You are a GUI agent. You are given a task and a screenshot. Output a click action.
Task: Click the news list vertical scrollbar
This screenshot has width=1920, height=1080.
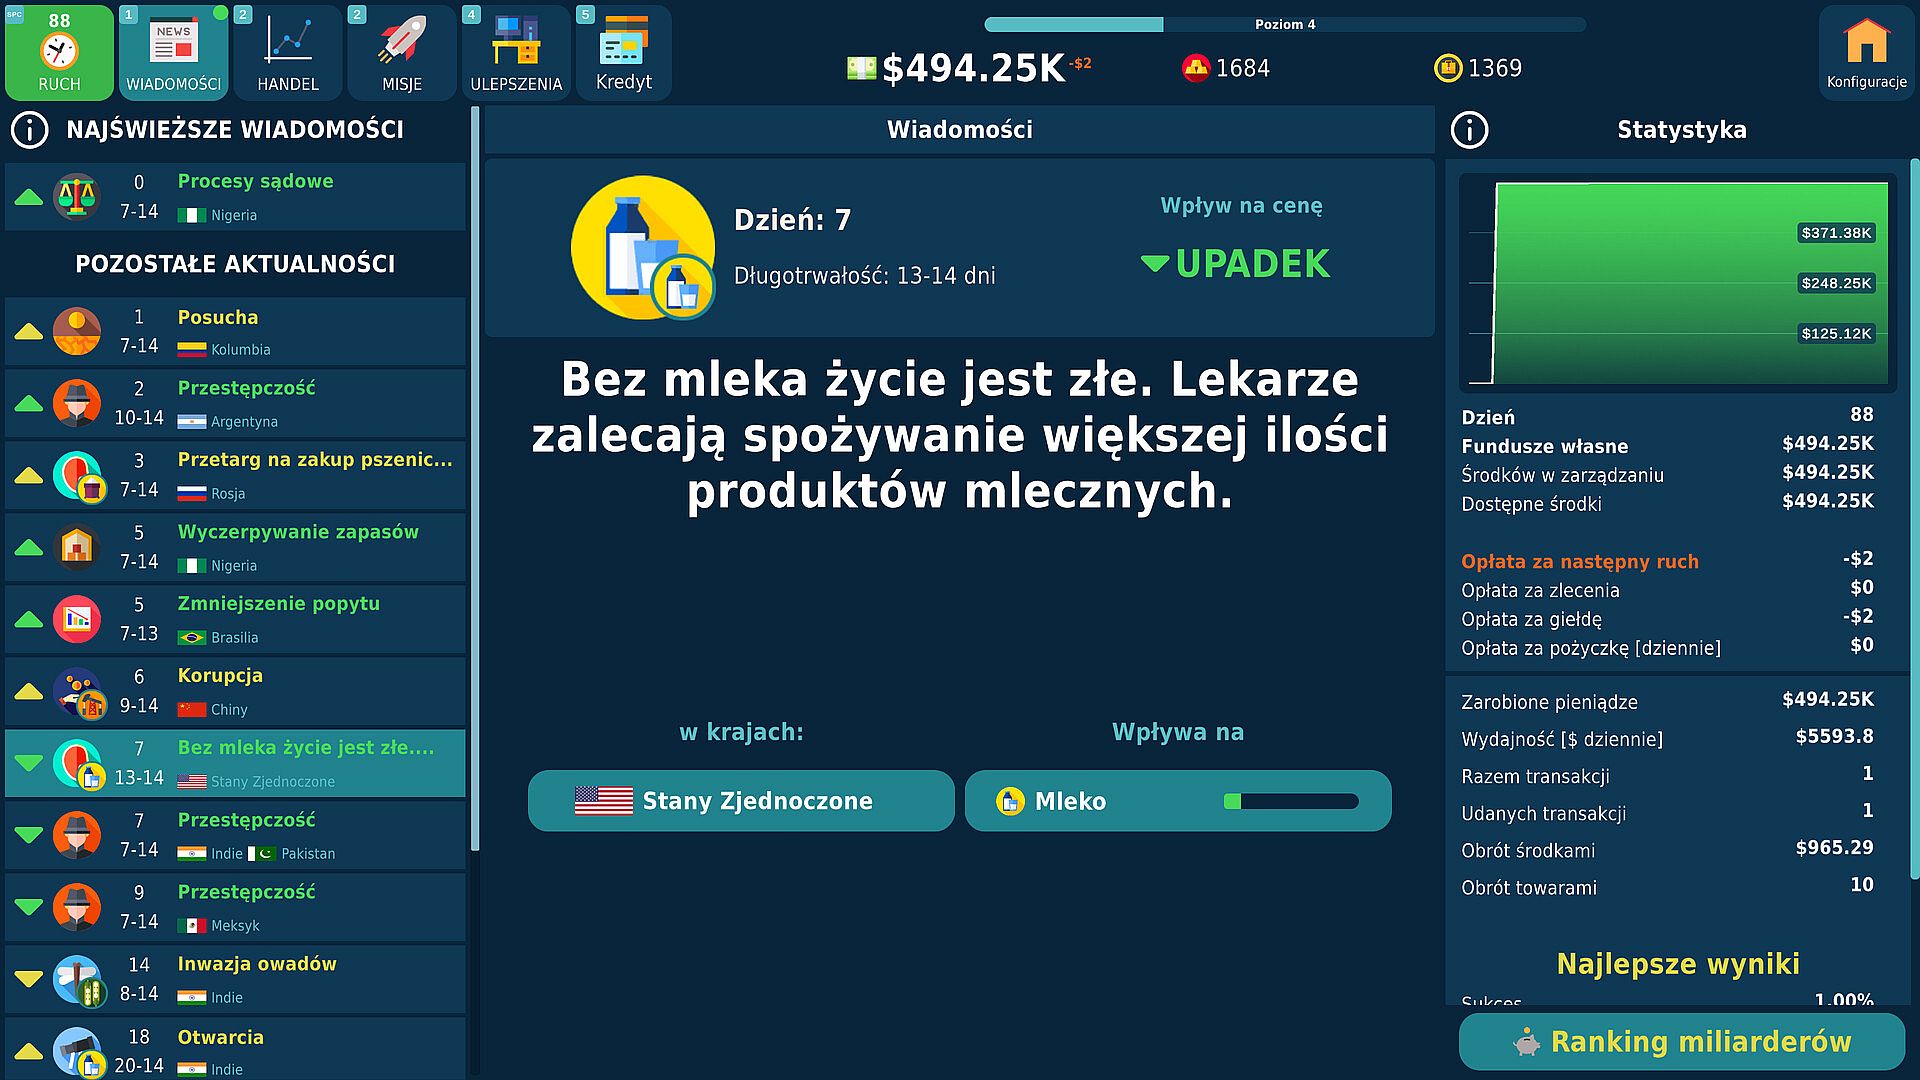(475, 480)
